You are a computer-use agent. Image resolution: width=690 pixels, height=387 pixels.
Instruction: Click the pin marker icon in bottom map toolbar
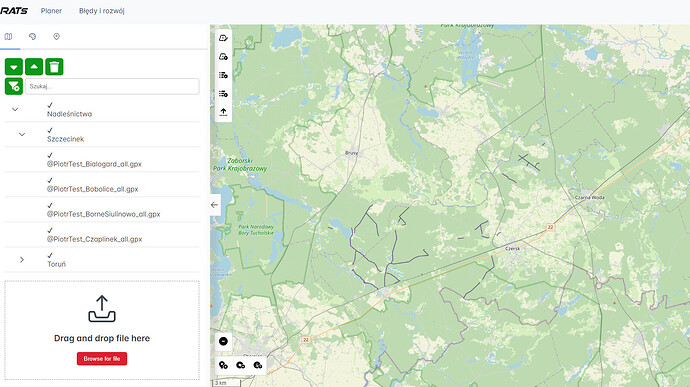tap(224, 365)
